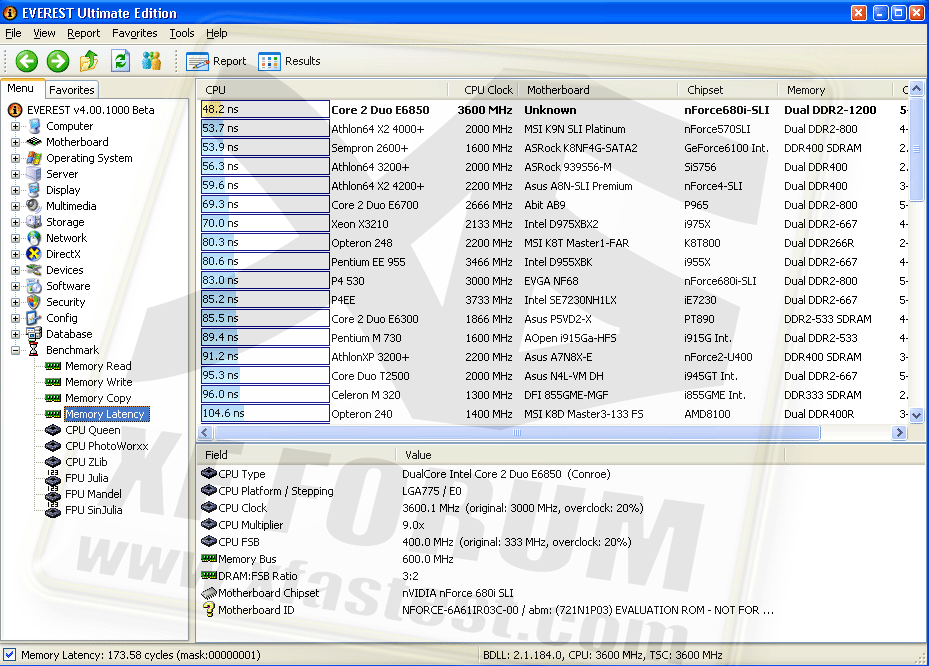
Task: Select the Memory Latency tree item
Action: (x=106, y=414)
